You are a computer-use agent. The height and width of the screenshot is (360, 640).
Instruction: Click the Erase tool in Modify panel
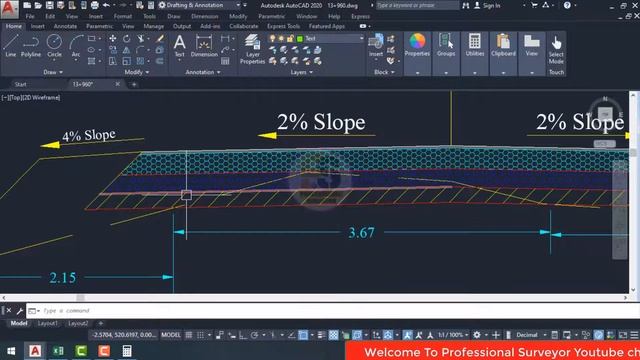(160, 38)
